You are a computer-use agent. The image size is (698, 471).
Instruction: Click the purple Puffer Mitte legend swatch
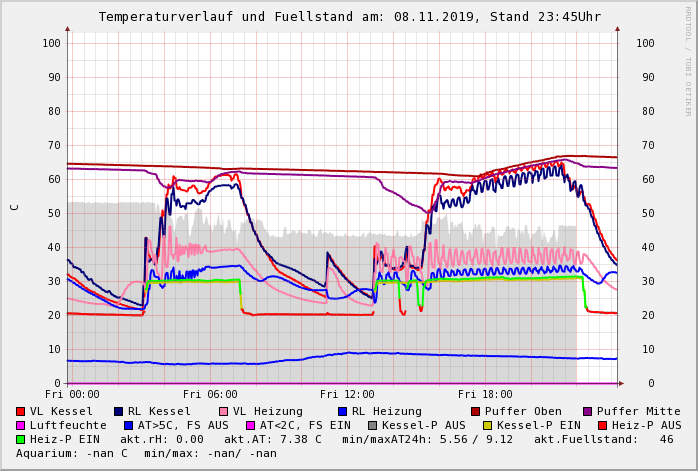[587, 411]
